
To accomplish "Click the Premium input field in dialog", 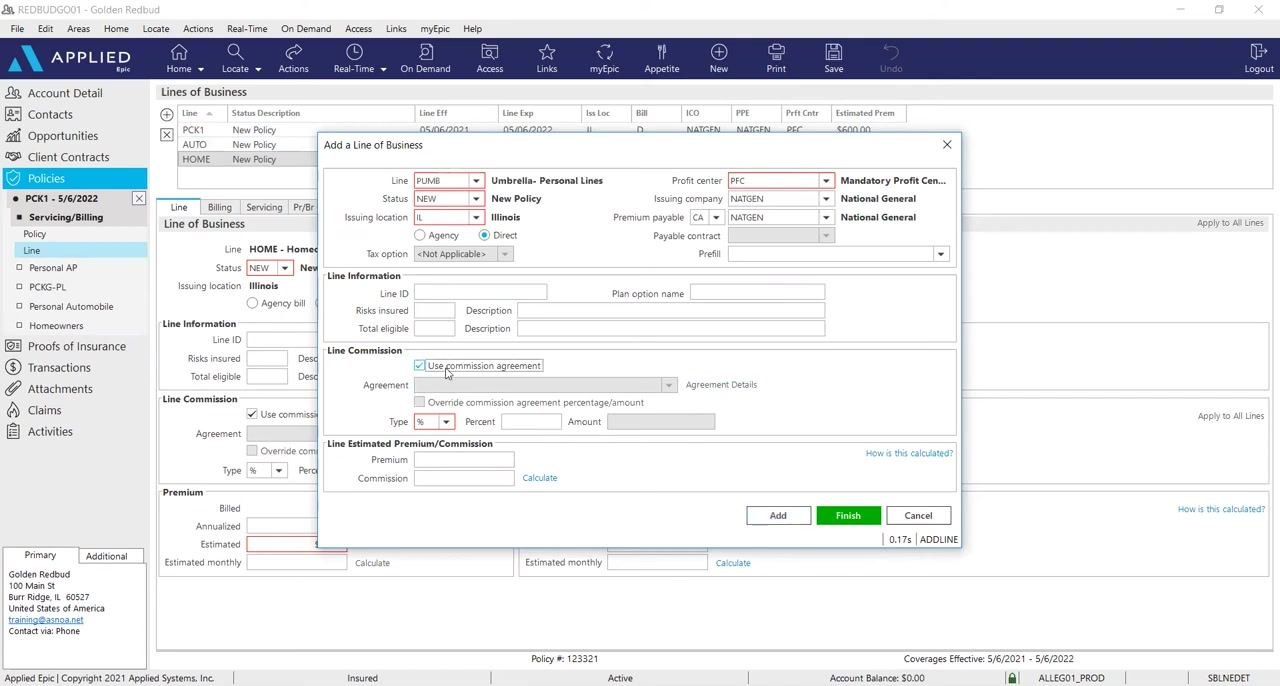I will (x=464, y=460).
